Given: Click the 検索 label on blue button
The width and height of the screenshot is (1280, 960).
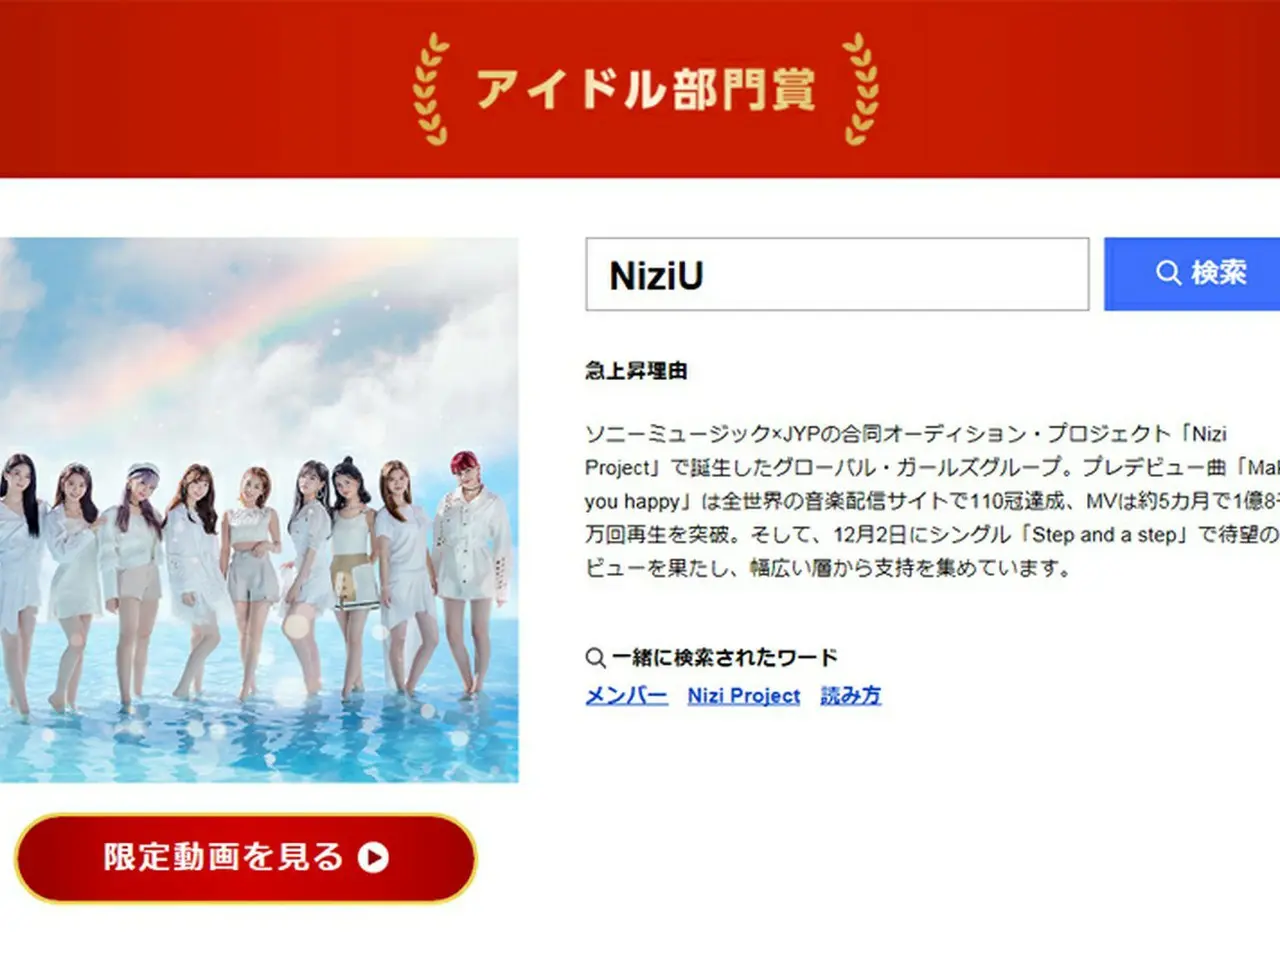Looking at the screenshot, I should point(1219,272).
